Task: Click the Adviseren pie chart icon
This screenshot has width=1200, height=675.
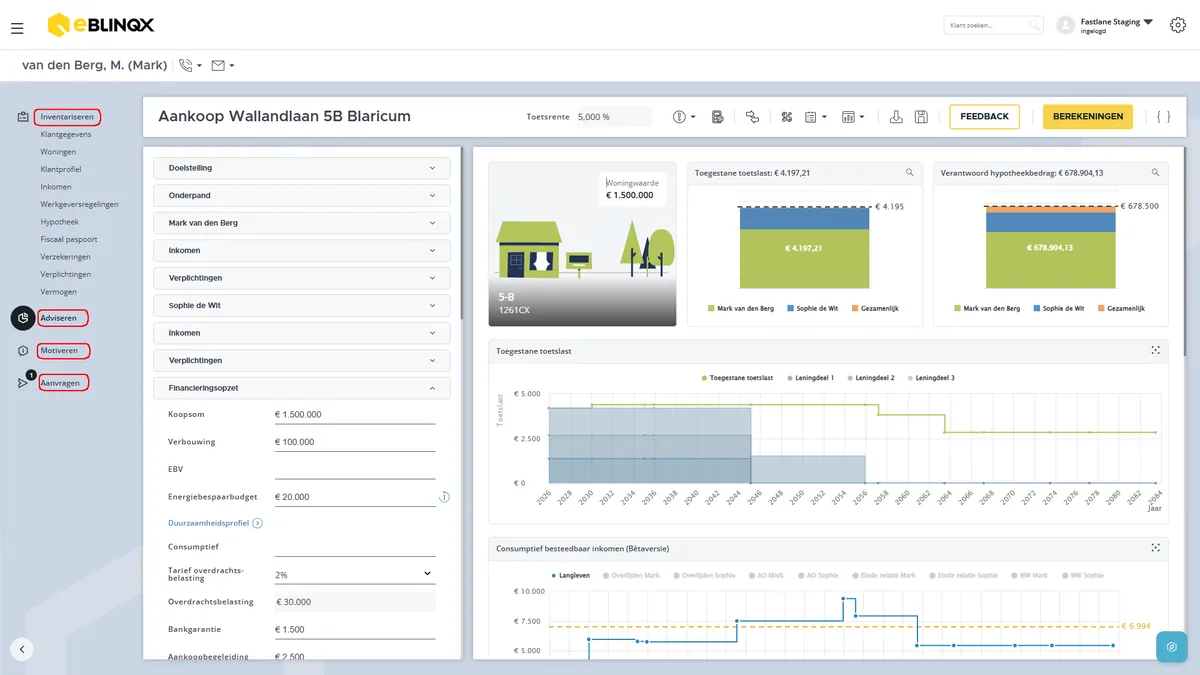Action: point(23,318)
